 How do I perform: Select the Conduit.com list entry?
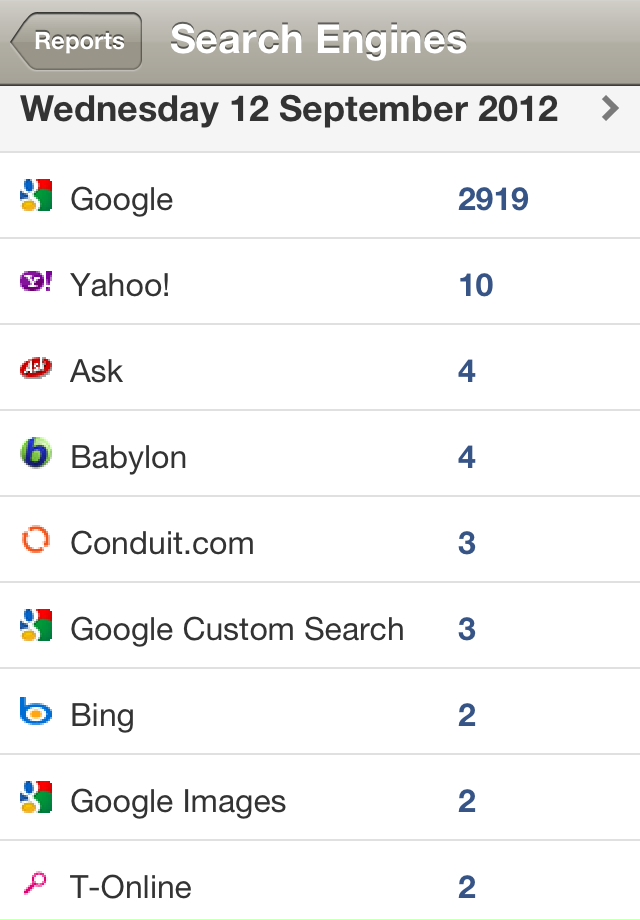tap(162, 544)
